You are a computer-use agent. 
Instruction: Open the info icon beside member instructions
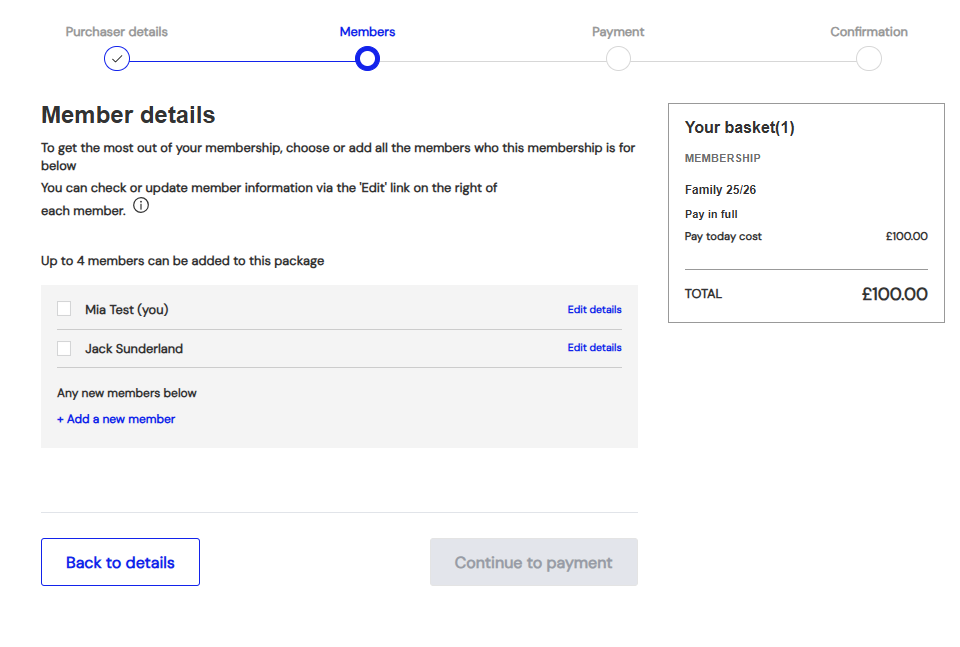141,206
